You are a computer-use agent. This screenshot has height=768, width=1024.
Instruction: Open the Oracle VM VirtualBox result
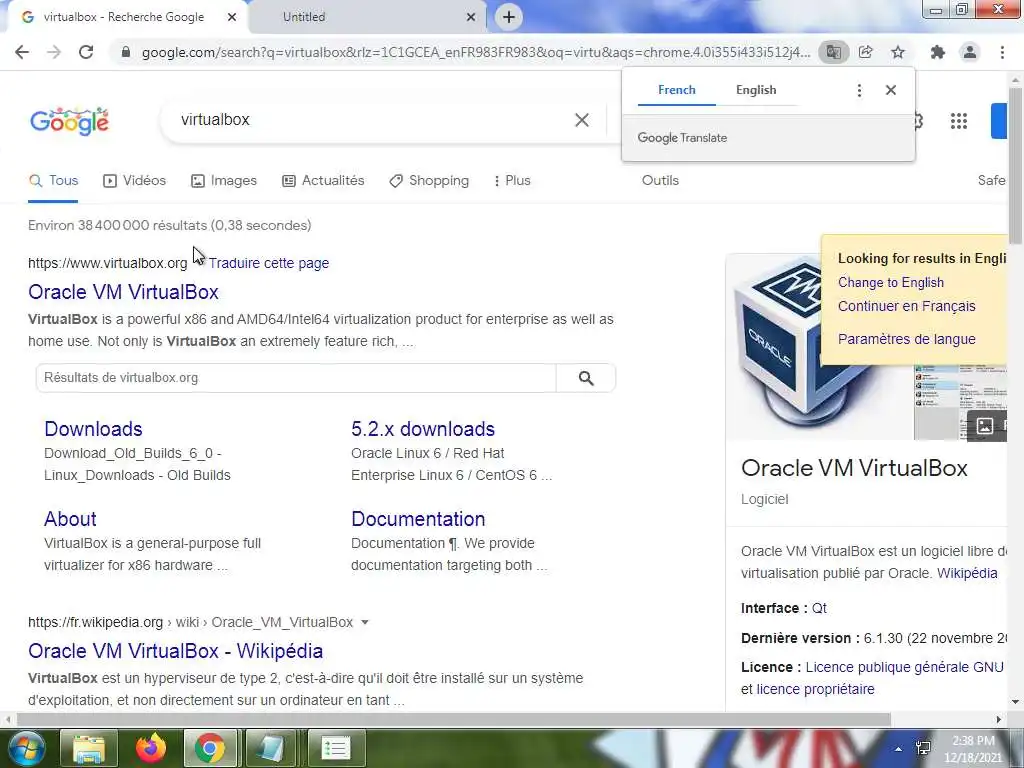pyautogui.click(x=123, y=292)
